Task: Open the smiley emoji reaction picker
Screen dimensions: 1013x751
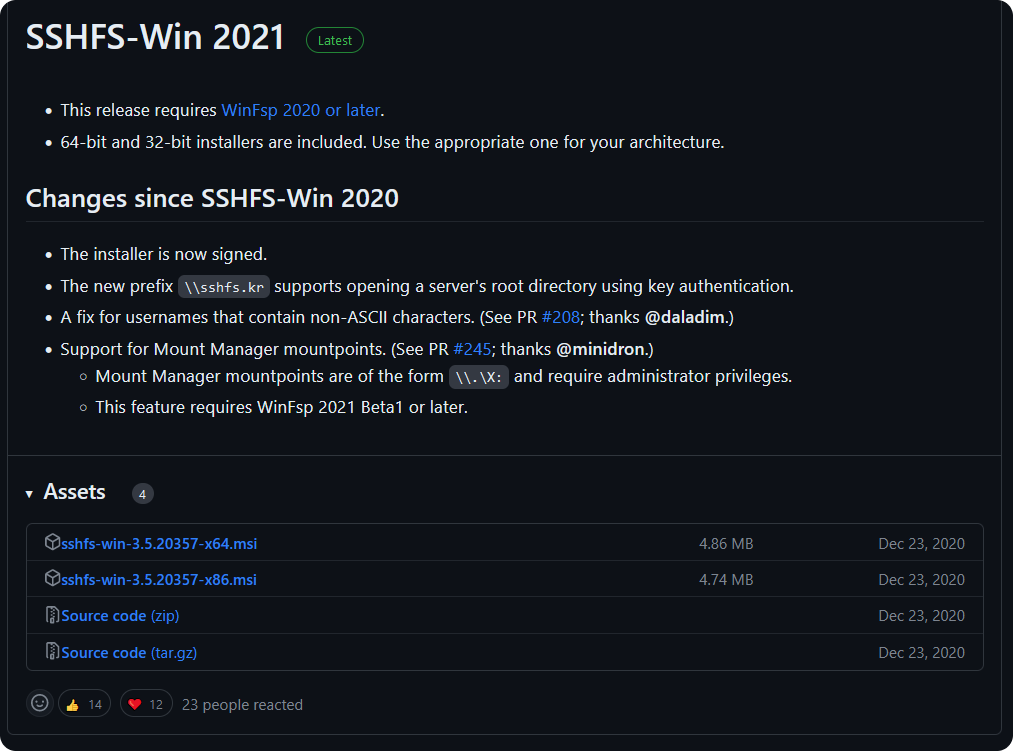Action: click(x=40, y=704)
